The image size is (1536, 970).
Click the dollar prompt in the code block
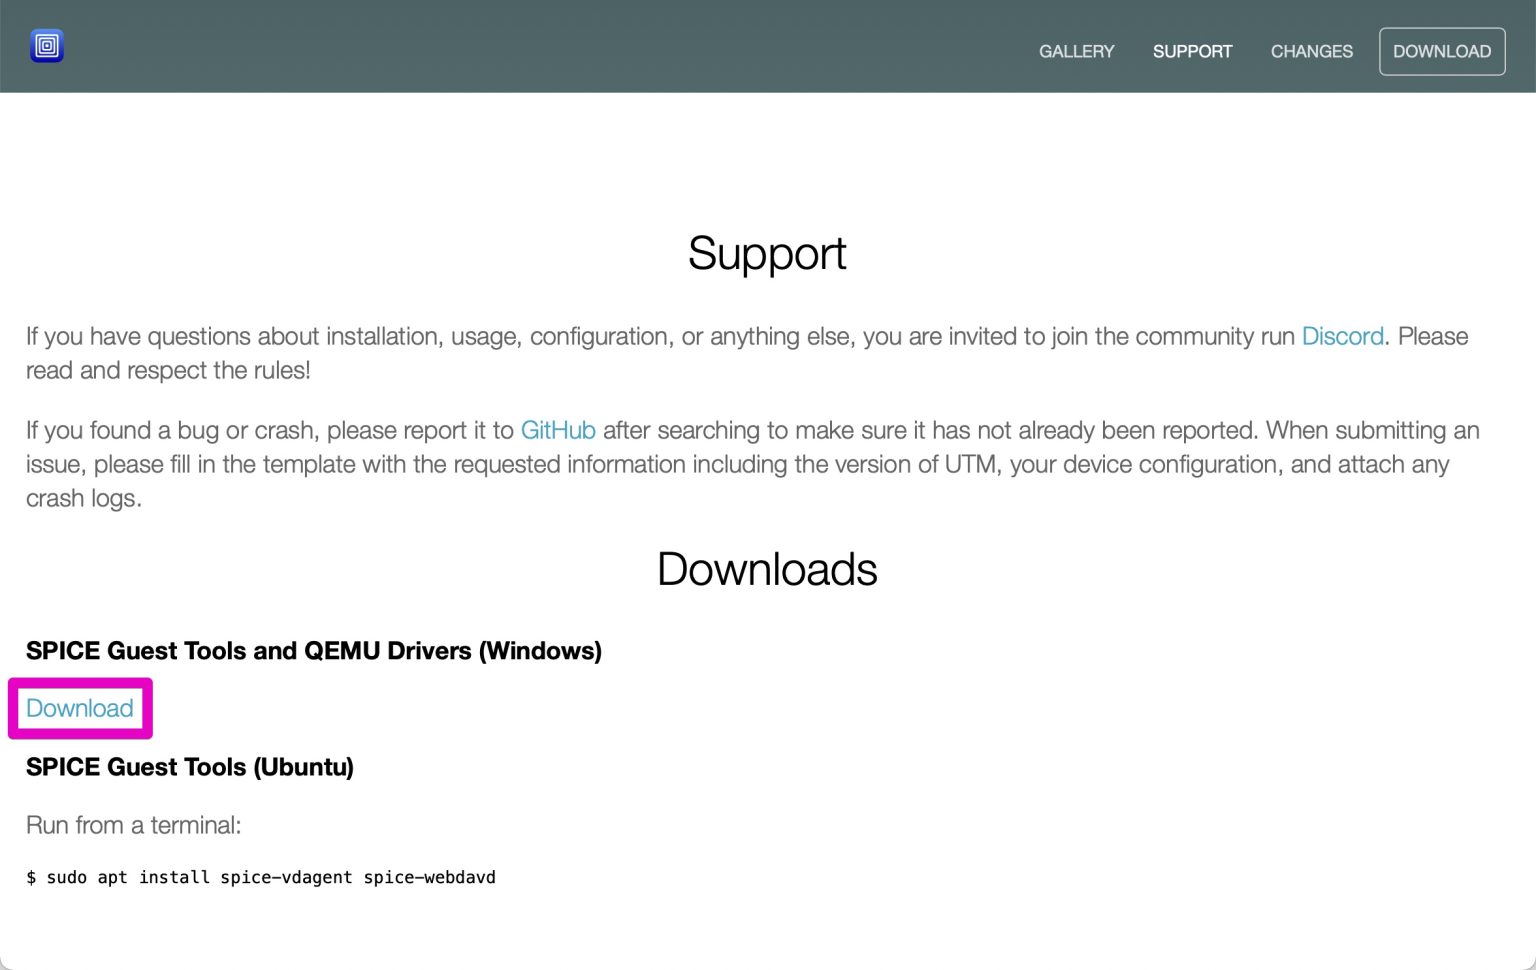coord(31,877)
